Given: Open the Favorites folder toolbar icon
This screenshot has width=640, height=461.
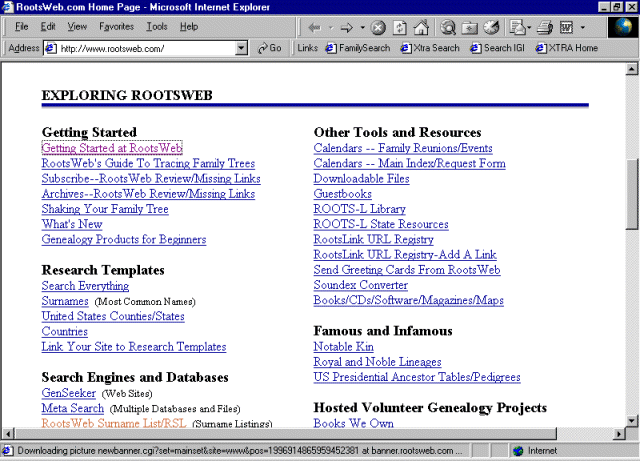Looking at the screenshot, I should point(470,27).
